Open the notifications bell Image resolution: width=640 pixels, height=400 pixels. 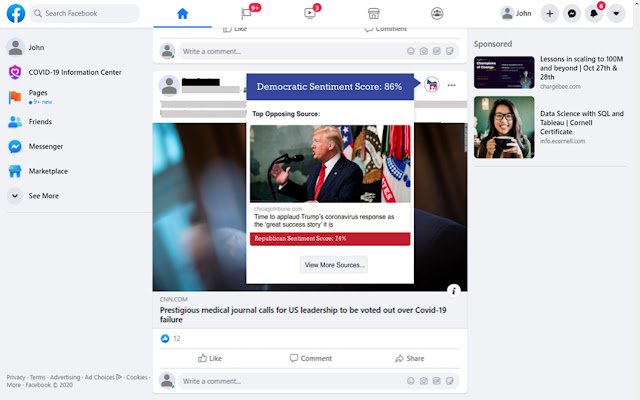[x=594, y=13]
